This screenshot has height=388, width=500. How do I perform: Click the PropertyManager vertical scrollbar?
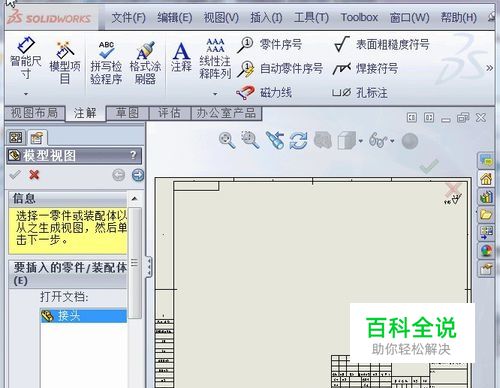pyautogui.click(x=135, y=263)
